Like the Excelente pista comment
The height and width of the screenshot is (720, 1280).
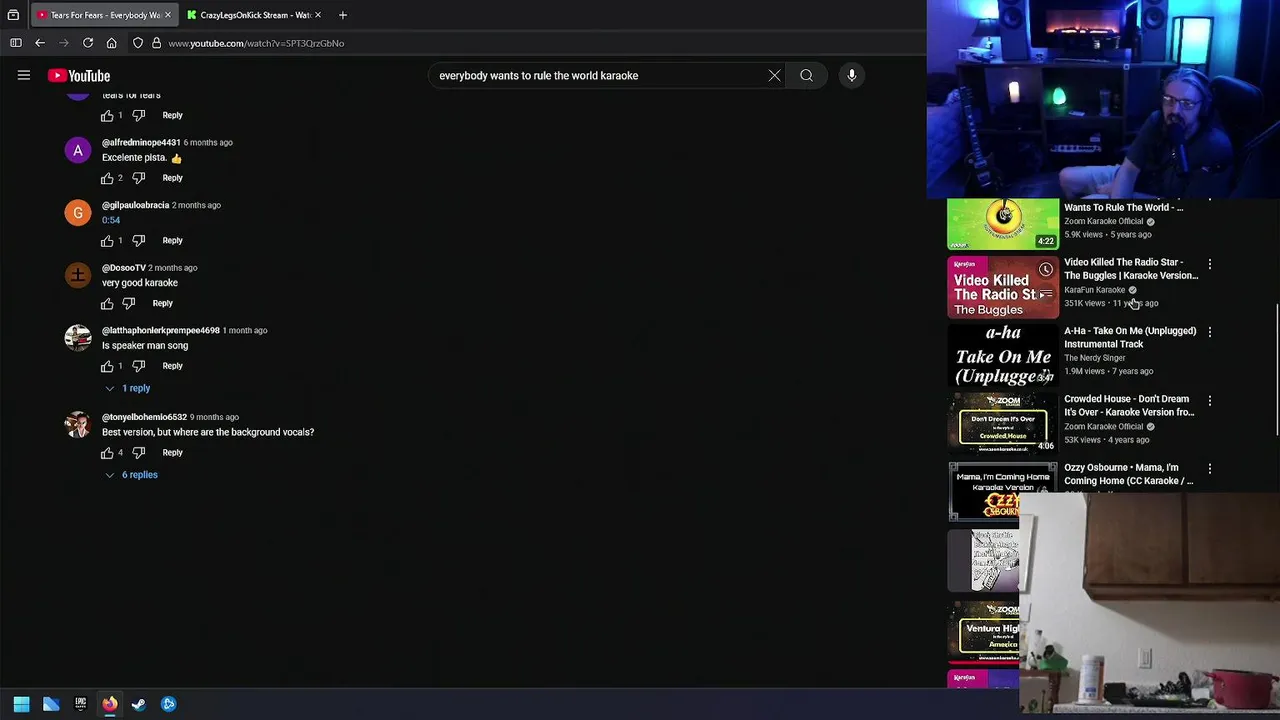coord(107,178)
